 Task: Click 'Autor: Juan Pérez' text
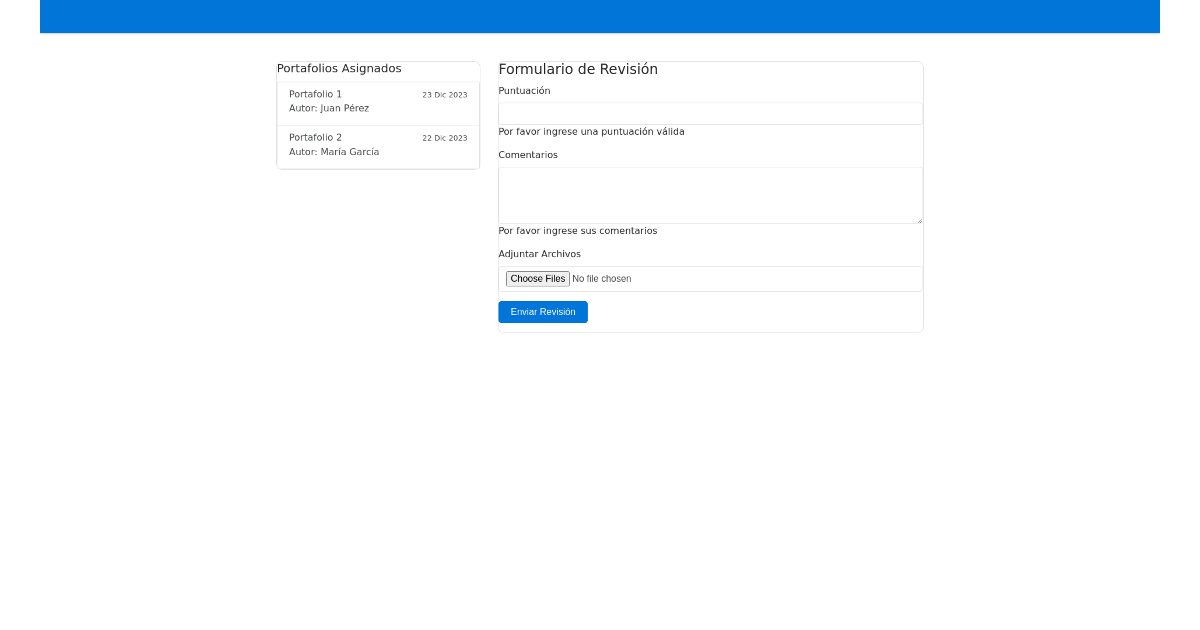(x=329, y=108)
